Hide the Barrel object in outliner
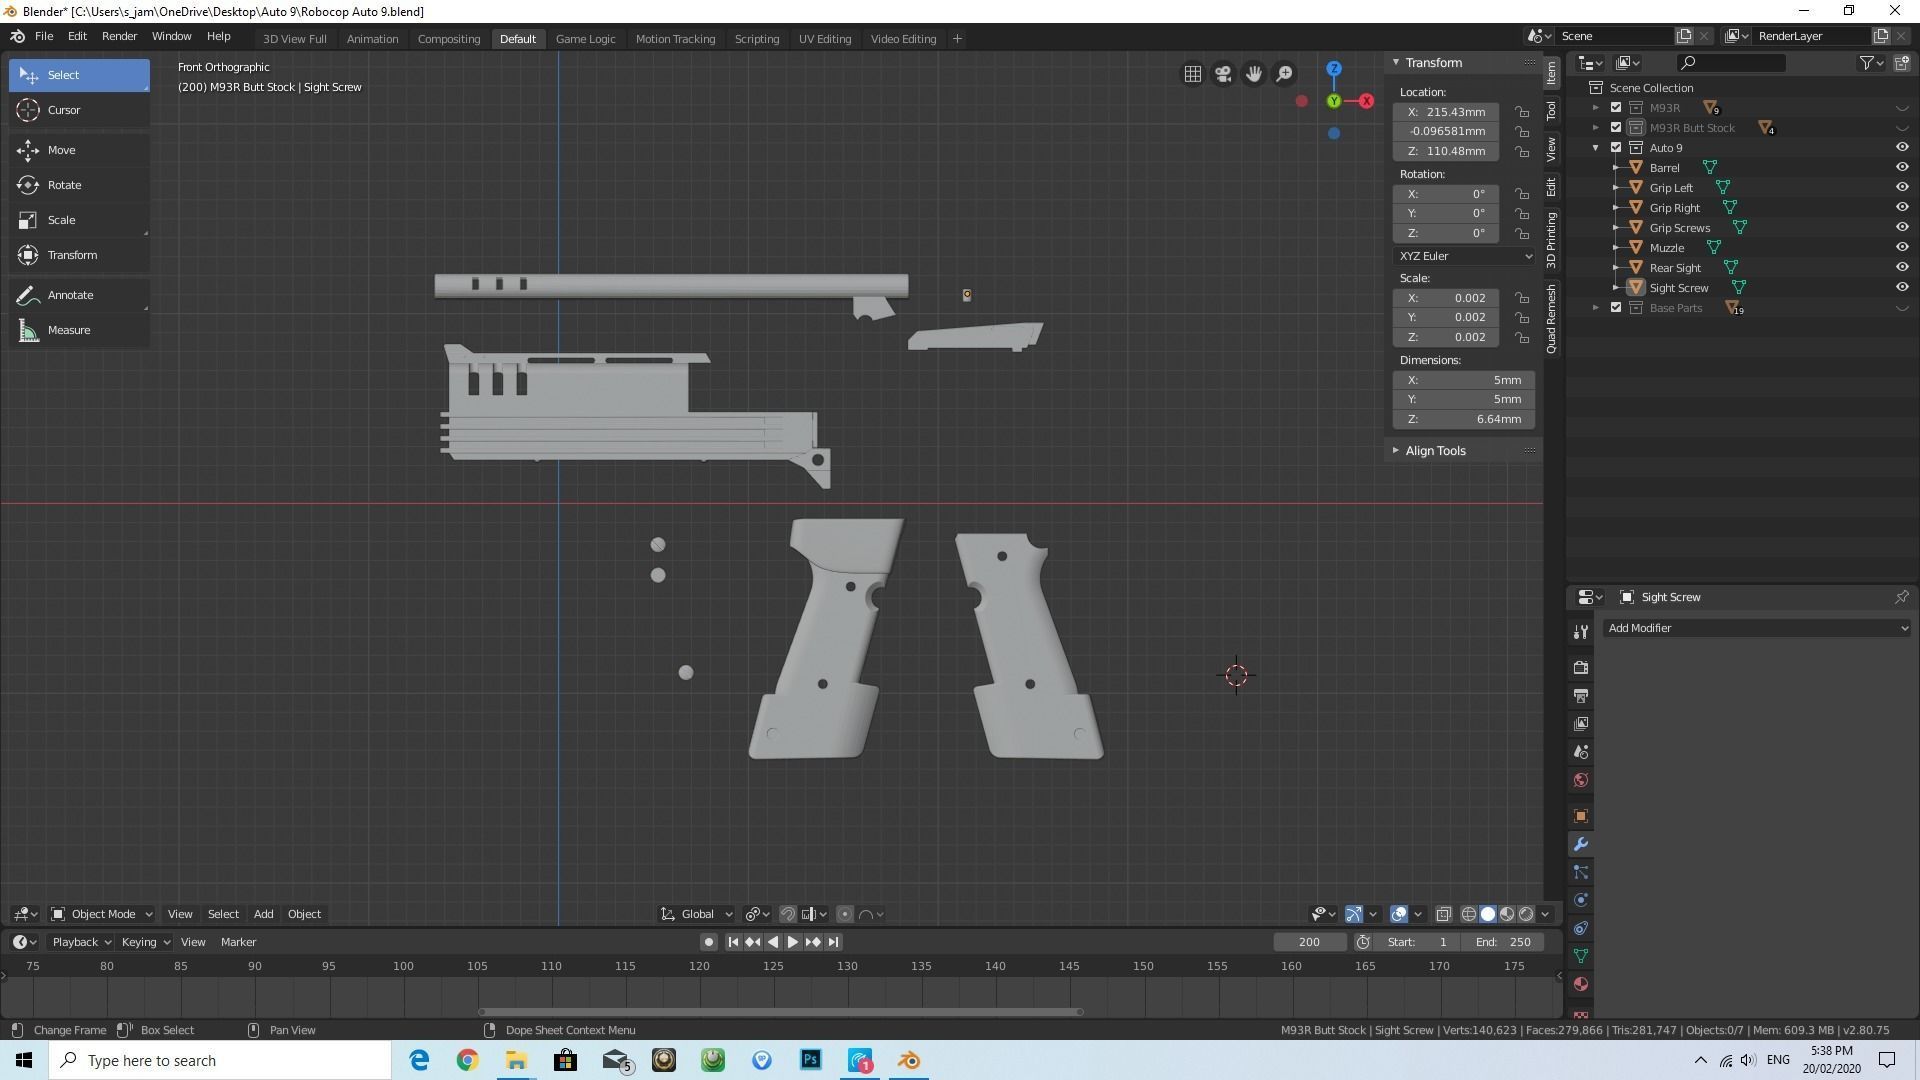 (x=1902, y=167)
